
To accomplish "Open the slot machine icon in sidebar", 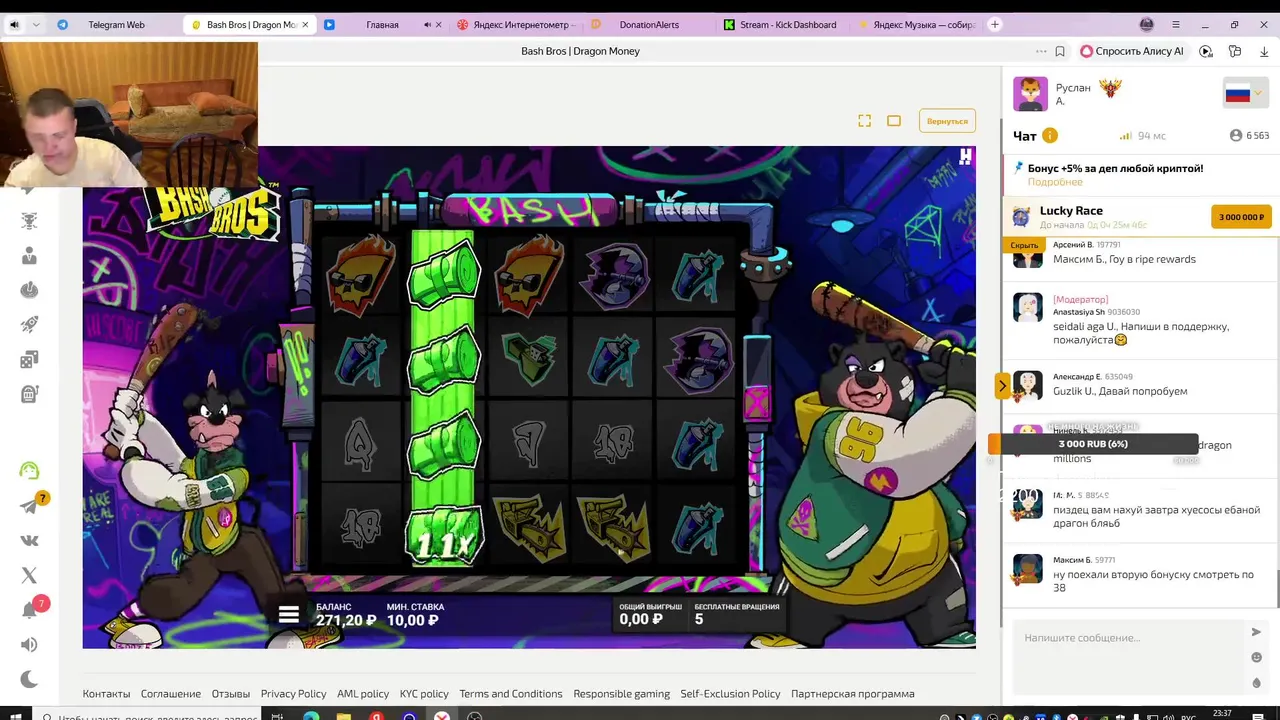I will point(29,394).
